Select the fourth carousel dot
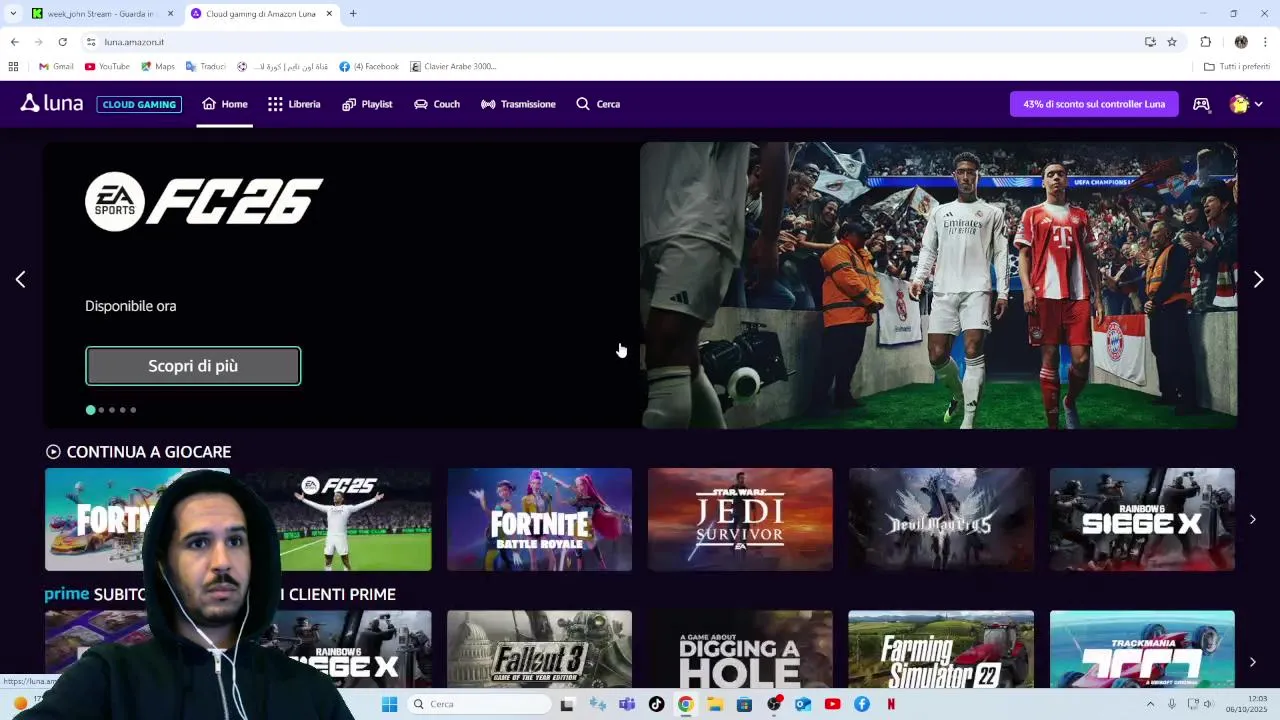 pyautogui.click(x=122, y=410)
